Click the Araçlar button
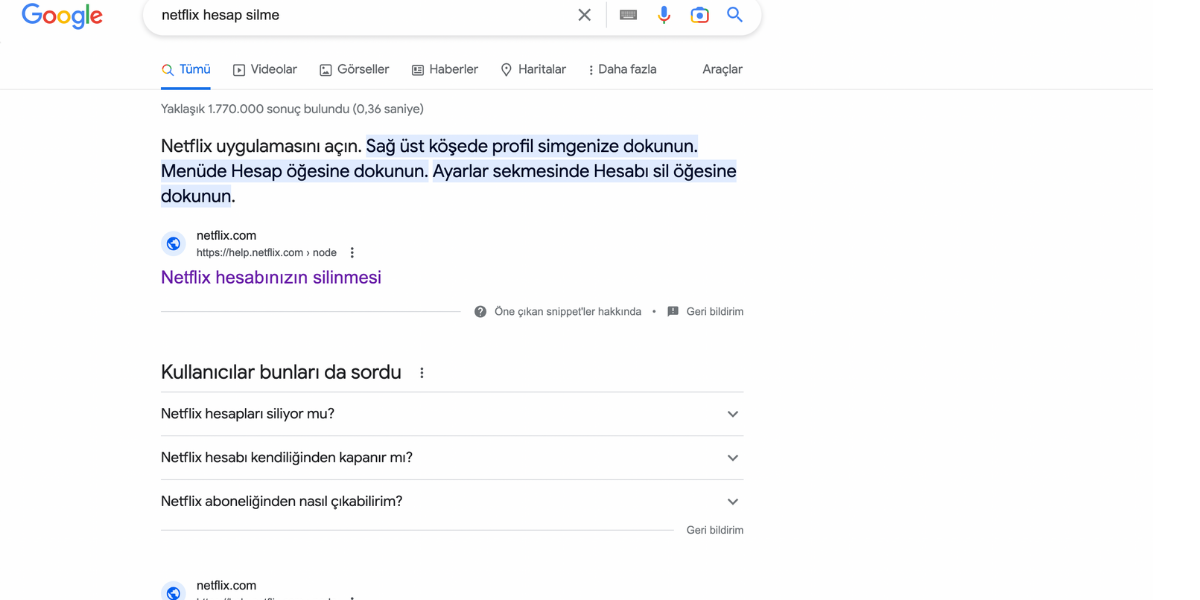This screenshot has height=600, width=1200. click(x=722, y=70)
